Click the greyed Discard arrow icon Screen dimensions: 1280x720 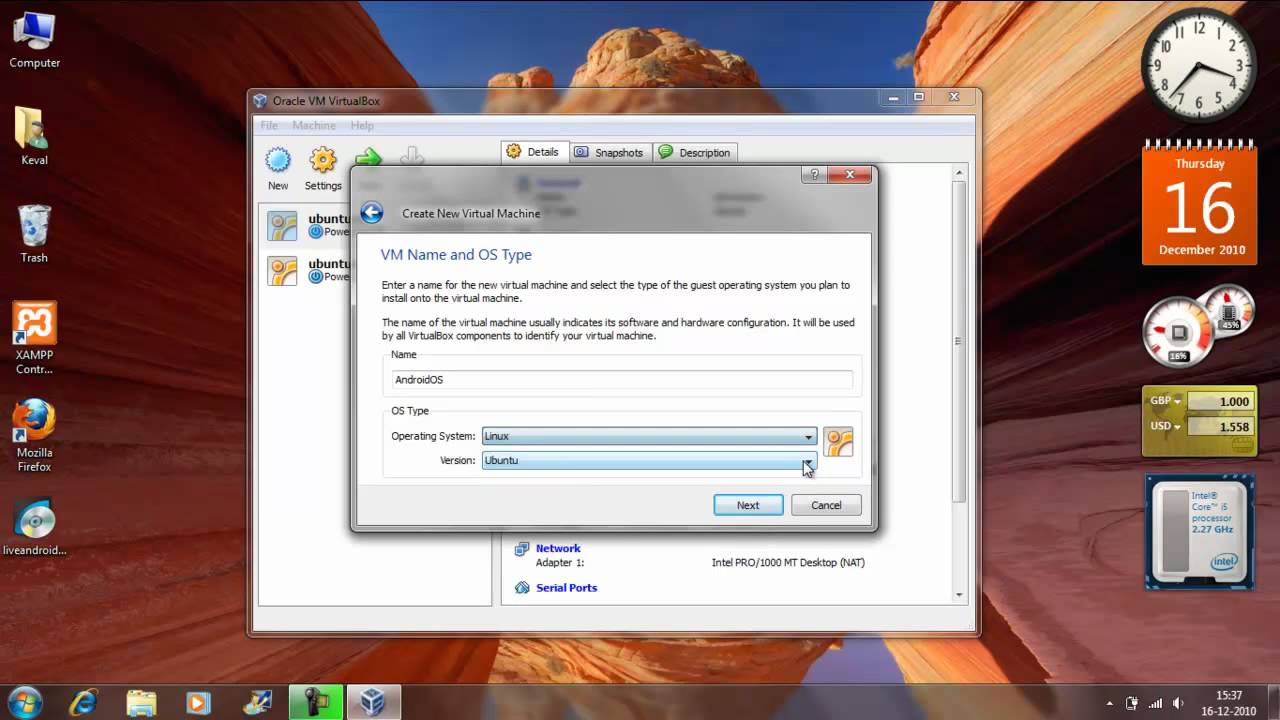point(412,156)
